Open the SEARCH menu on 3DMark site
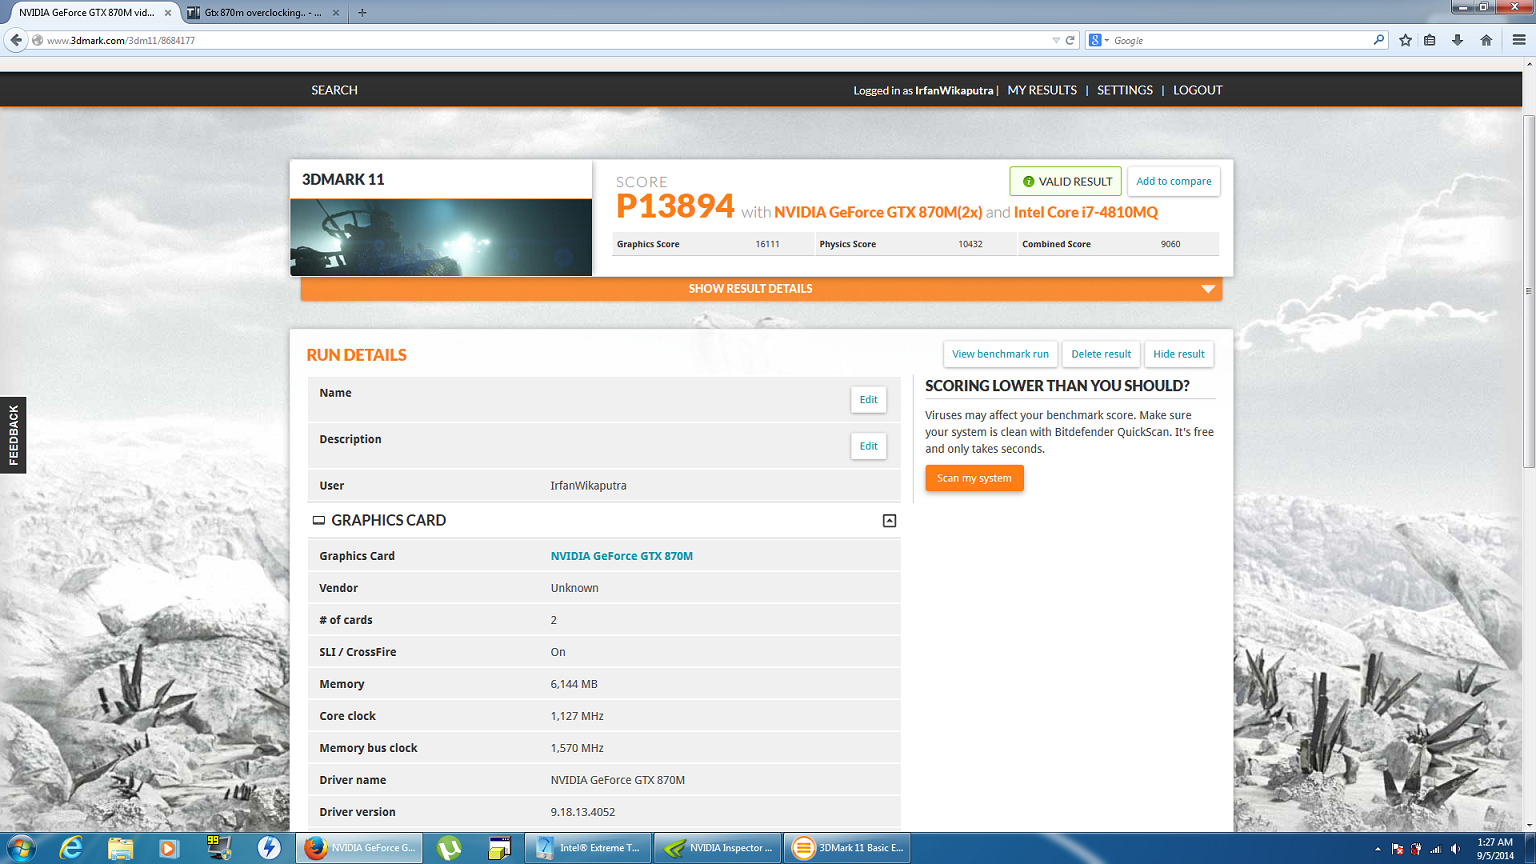Viewport: 1536px width, 864px height. tap(334, 90)
